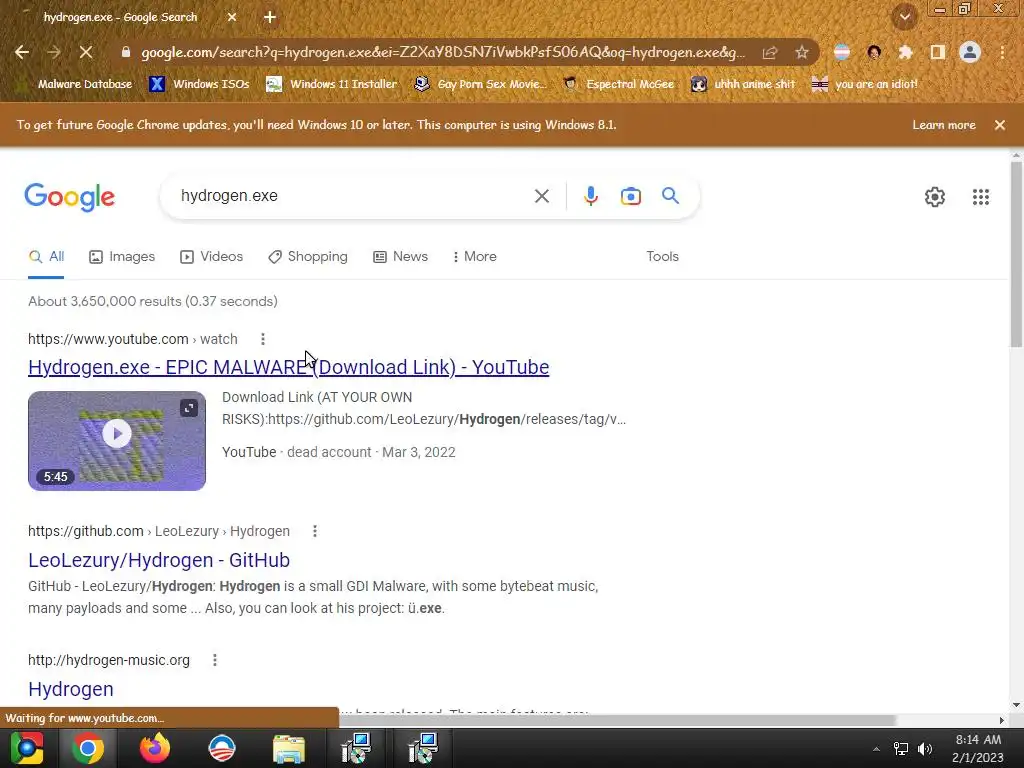Open the taskbar clock and date
Viewport: 1024px width, 768px height.
pyautogui.click(x=978, y=748)
